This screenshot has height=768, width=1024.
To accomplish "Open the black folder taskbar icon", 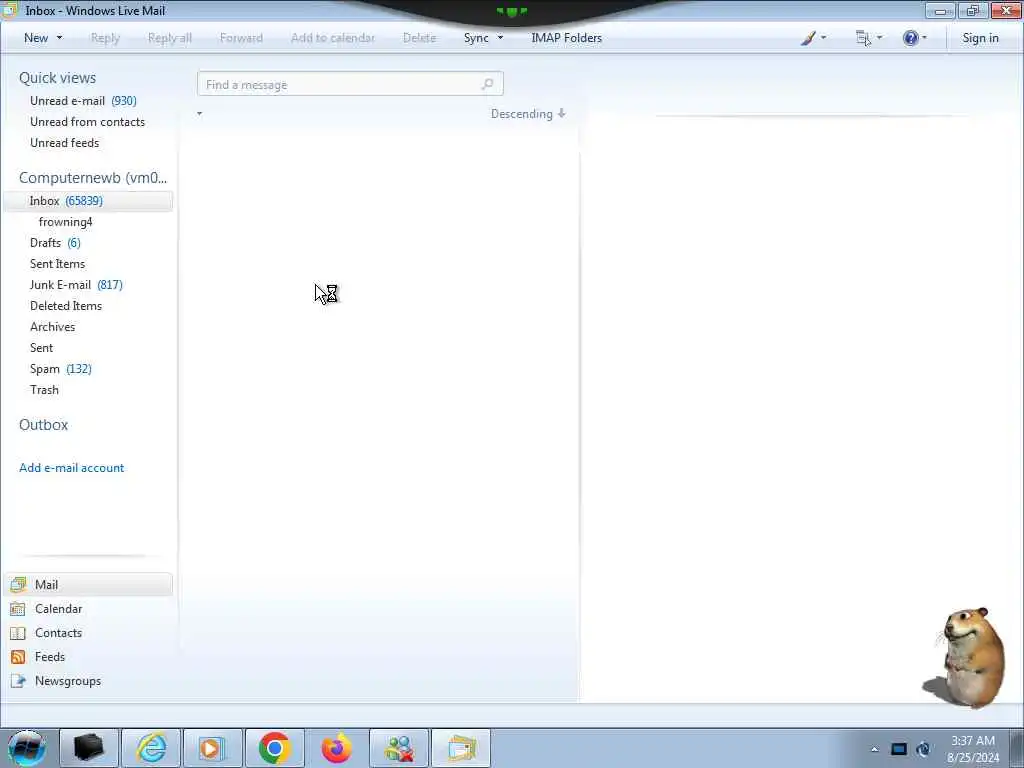I will 89,748.
